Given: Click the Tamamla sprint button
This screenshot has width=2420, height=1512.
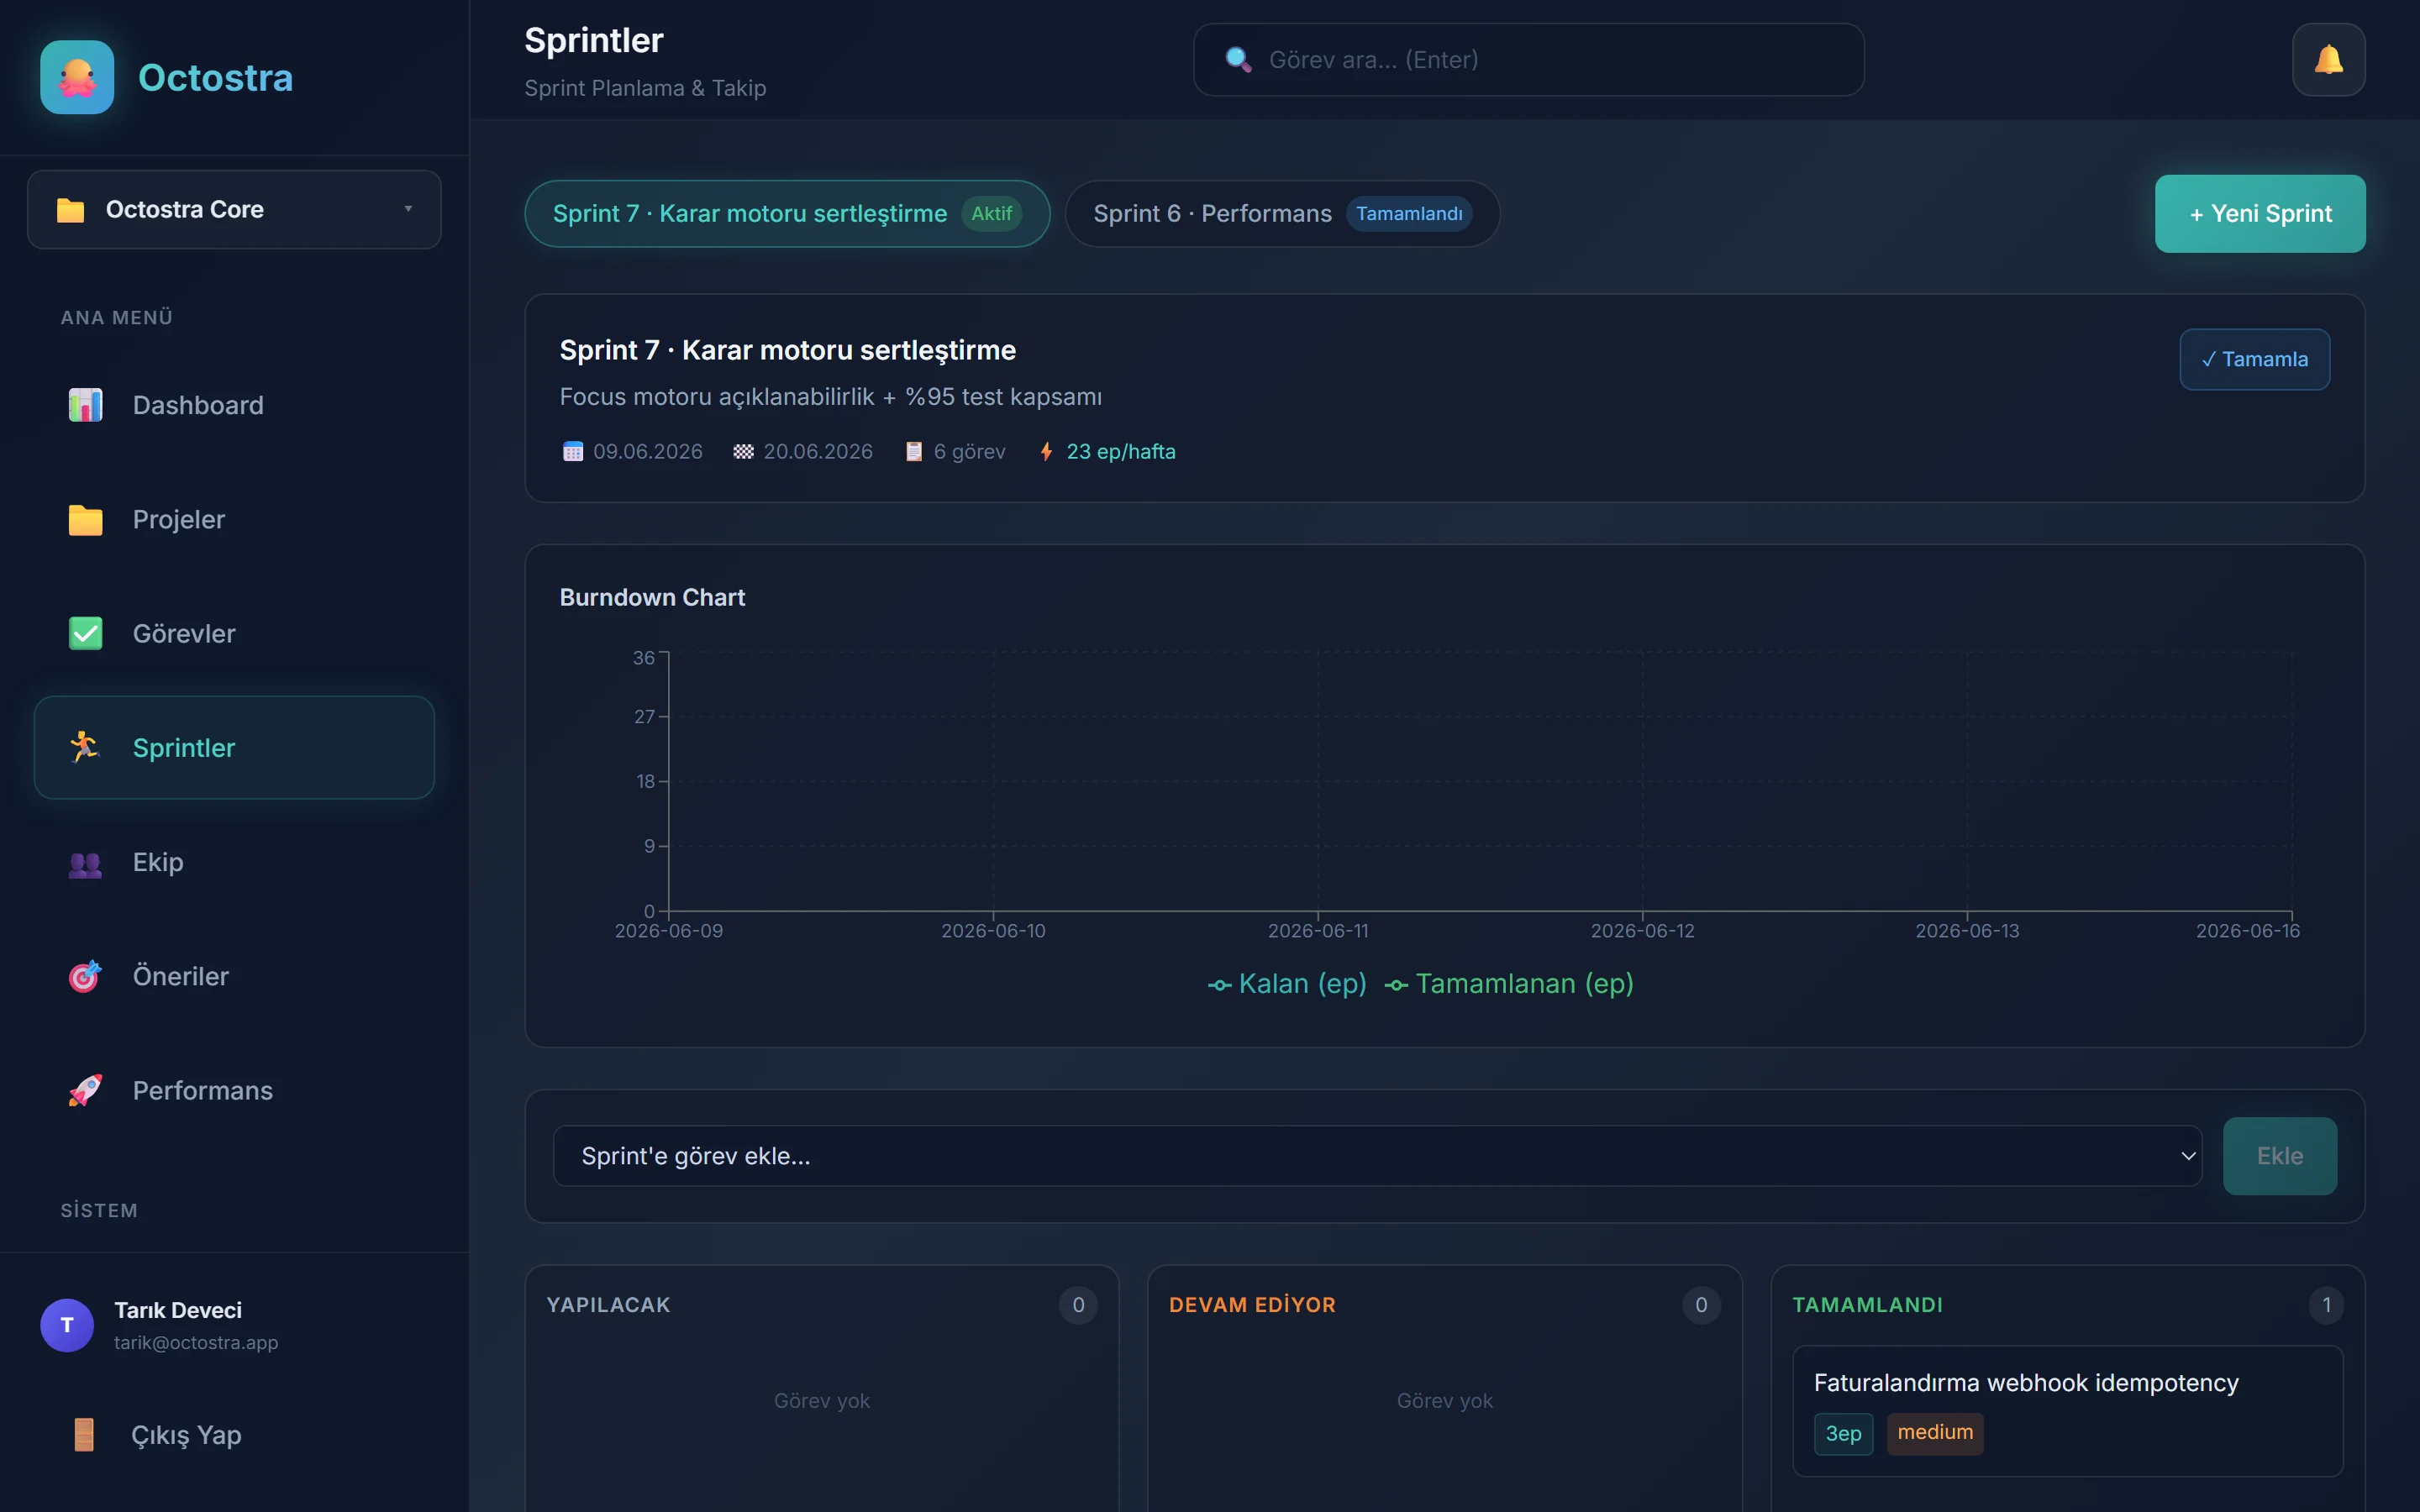Looking at the screenshot, I should pos(2254,359).
